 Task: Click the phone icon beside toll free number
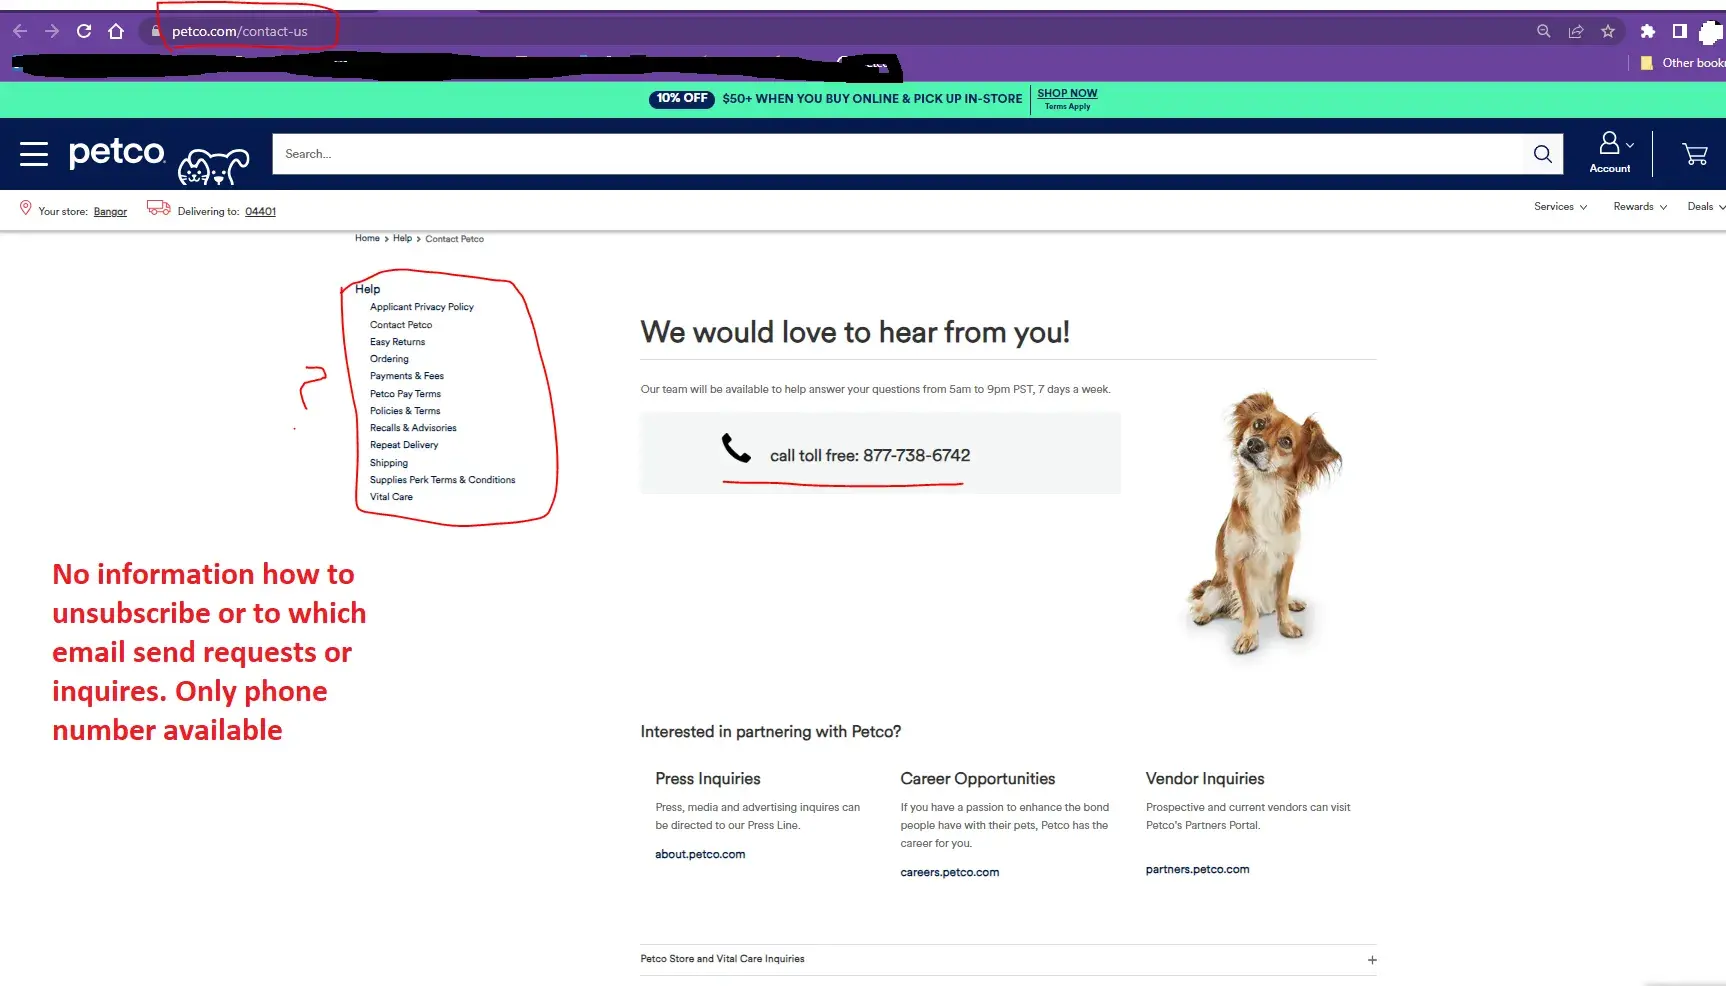pos(736,448)
